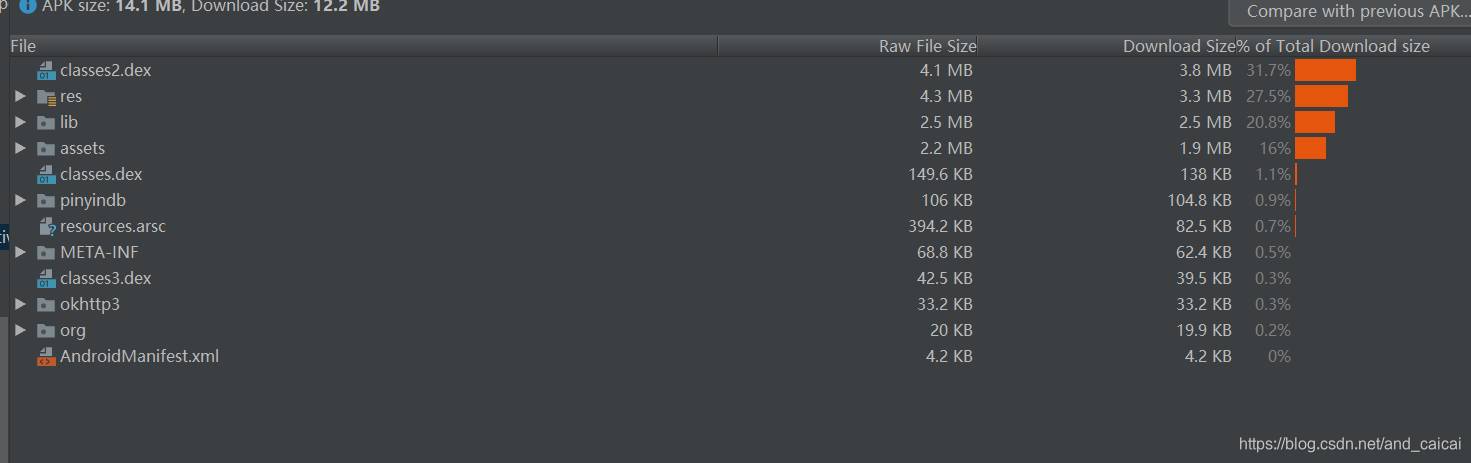Expand the META-INF folder
The height and width of the screenshot is (463, 1471).
pos(19,253)
